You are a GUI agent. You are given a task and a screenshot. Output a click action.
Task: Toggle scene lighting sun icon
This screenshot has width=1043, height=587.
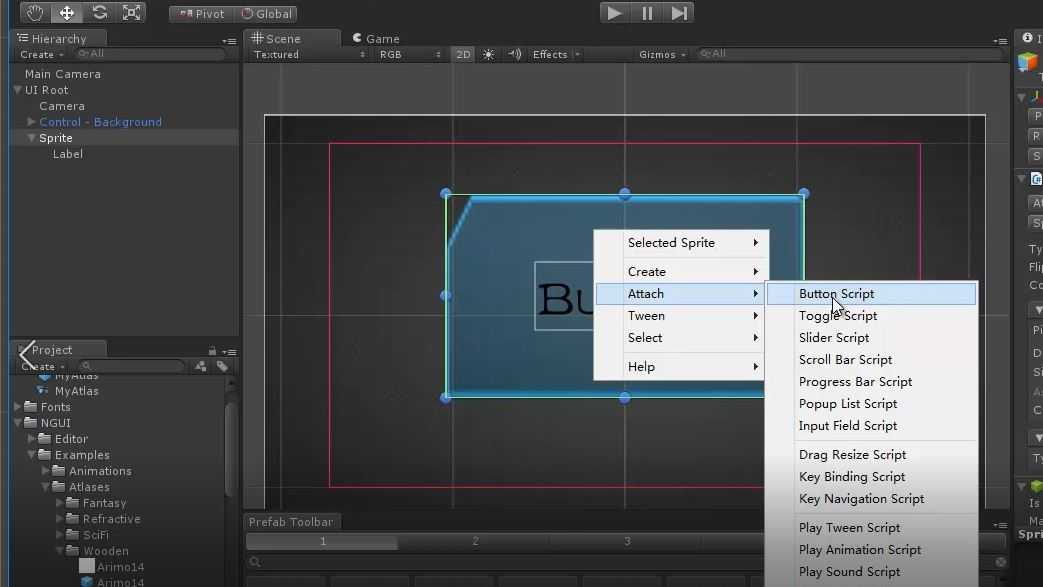pos(488,55)
